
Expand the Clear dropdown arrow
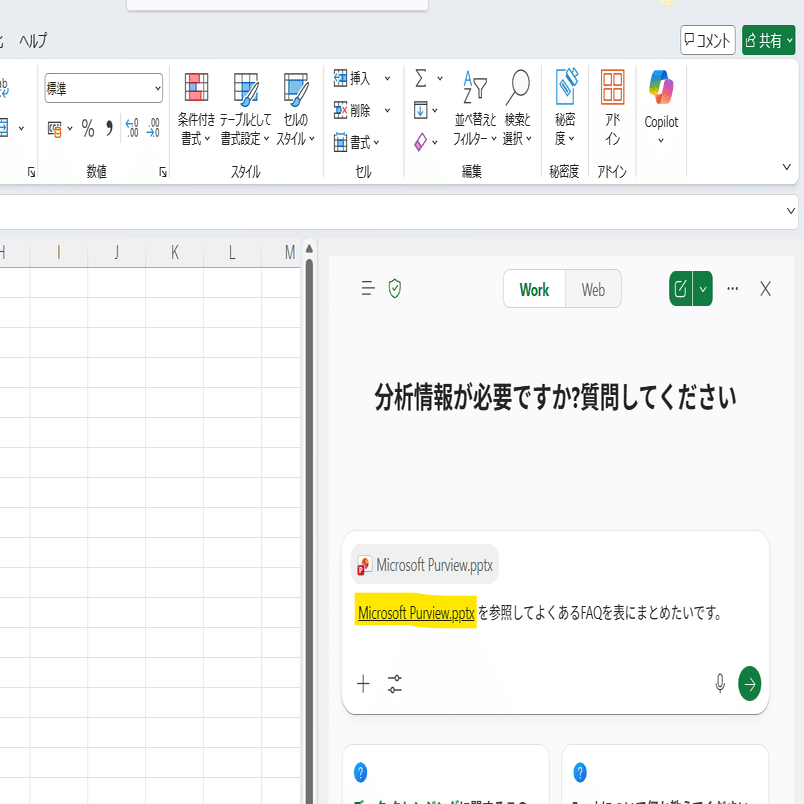pos(434,142)
